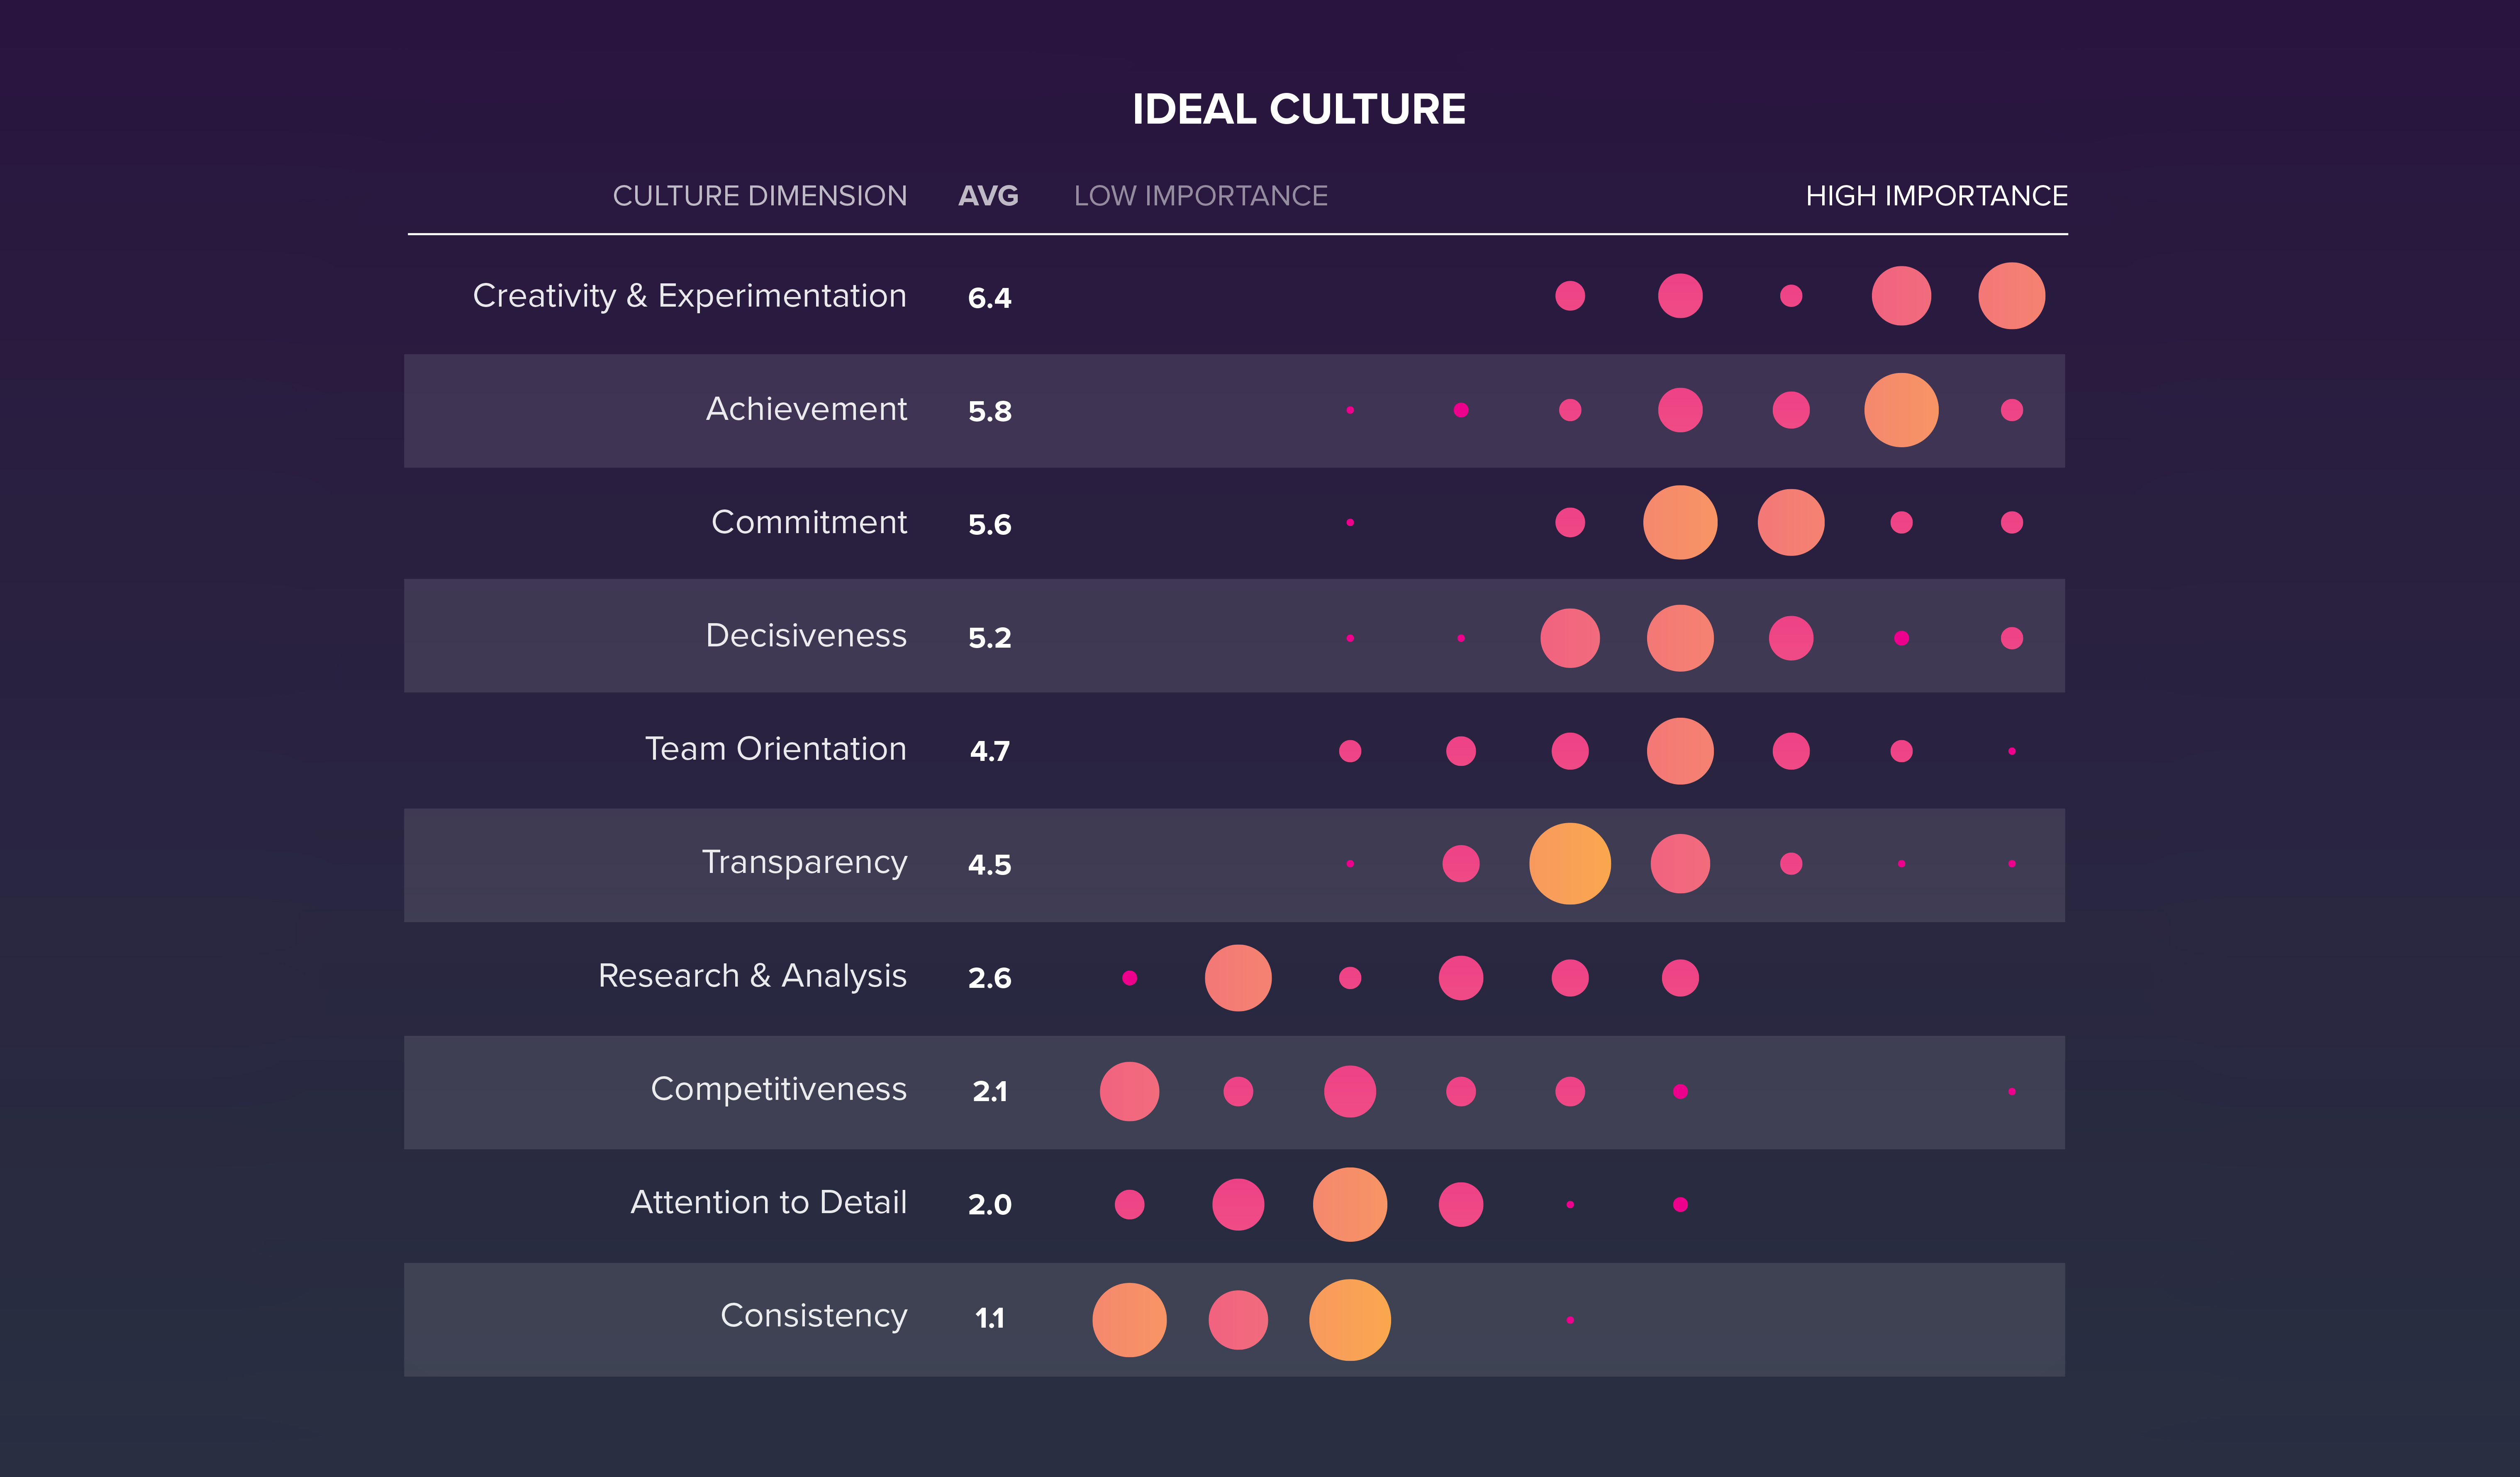The width and height of the screenshot is (2520, 1477).
Task: Click the Team Orientation row label
Action: pos(775,749)
